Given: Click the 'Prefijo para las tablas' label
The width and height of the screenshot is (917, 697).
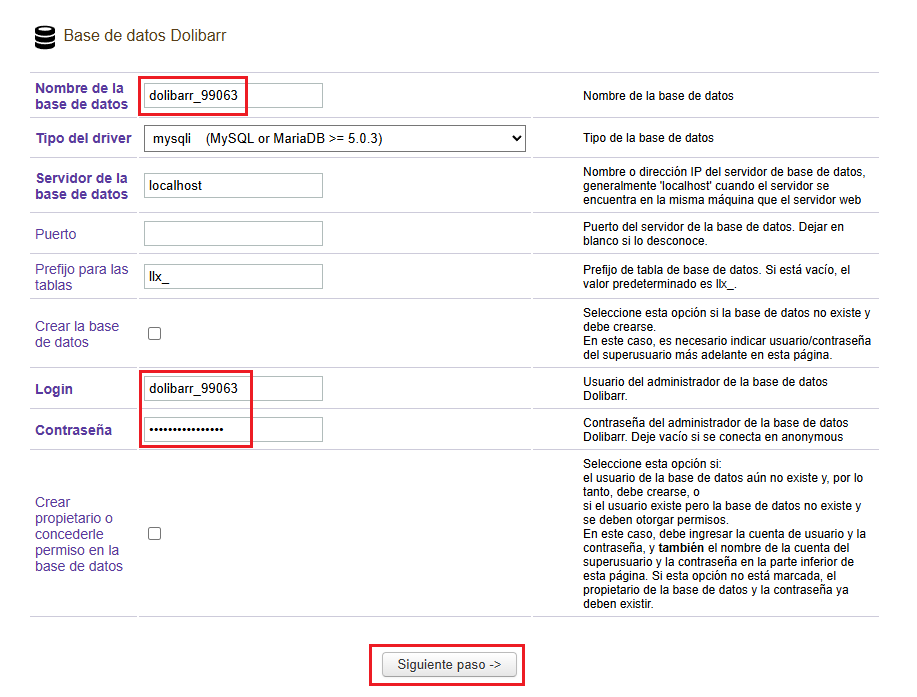Looking at the screenshot, I should pyautogui.click(x=81, y=277).
